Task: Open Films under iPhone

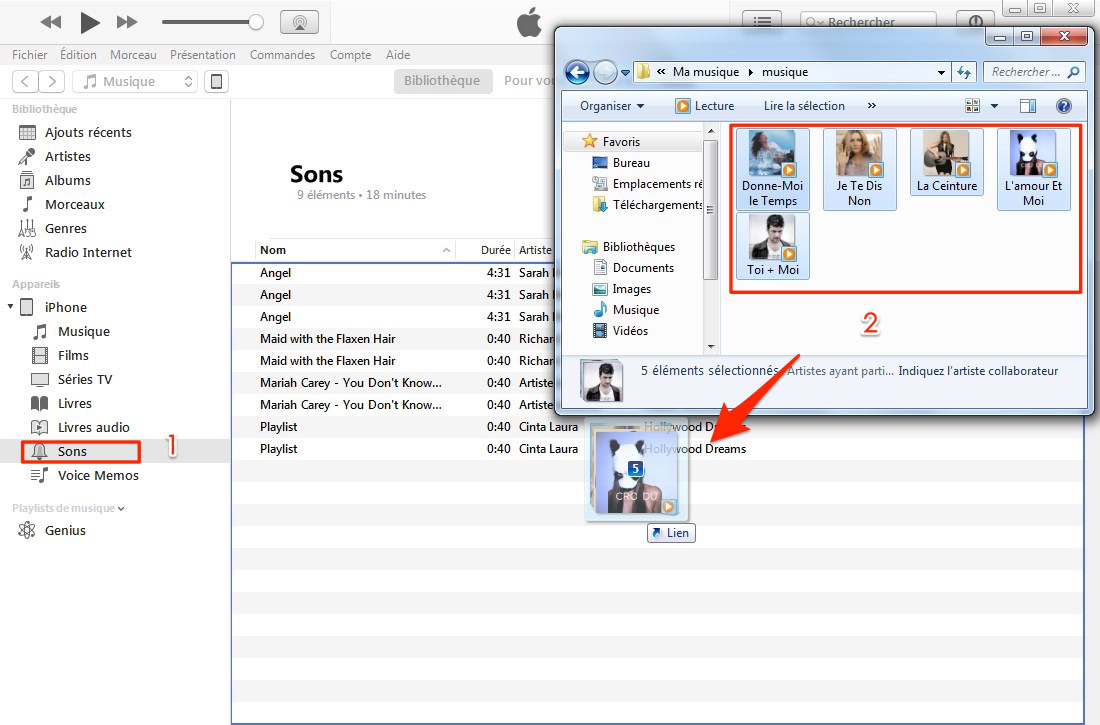Action: (x=73, y=355)
